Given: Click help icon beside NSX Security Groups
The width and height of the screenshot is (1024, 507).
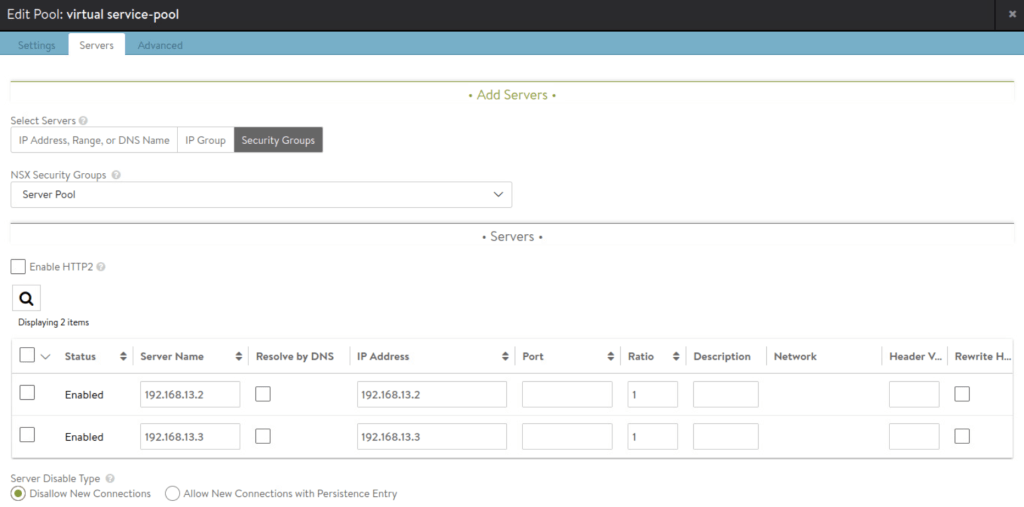Looking at the screenshot, I should click(x=116, y=175).
